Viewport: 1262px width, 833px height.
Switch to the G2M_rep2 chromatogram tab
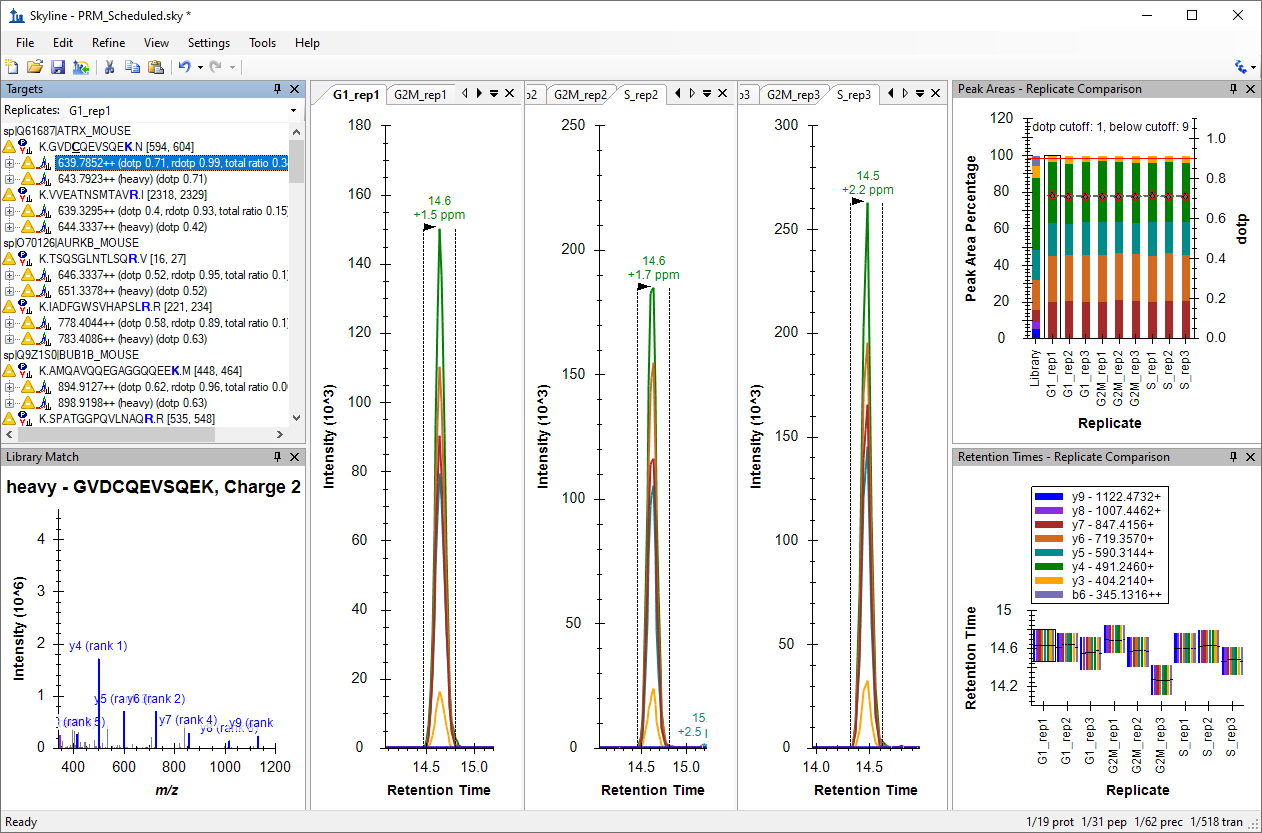(580, 94)
